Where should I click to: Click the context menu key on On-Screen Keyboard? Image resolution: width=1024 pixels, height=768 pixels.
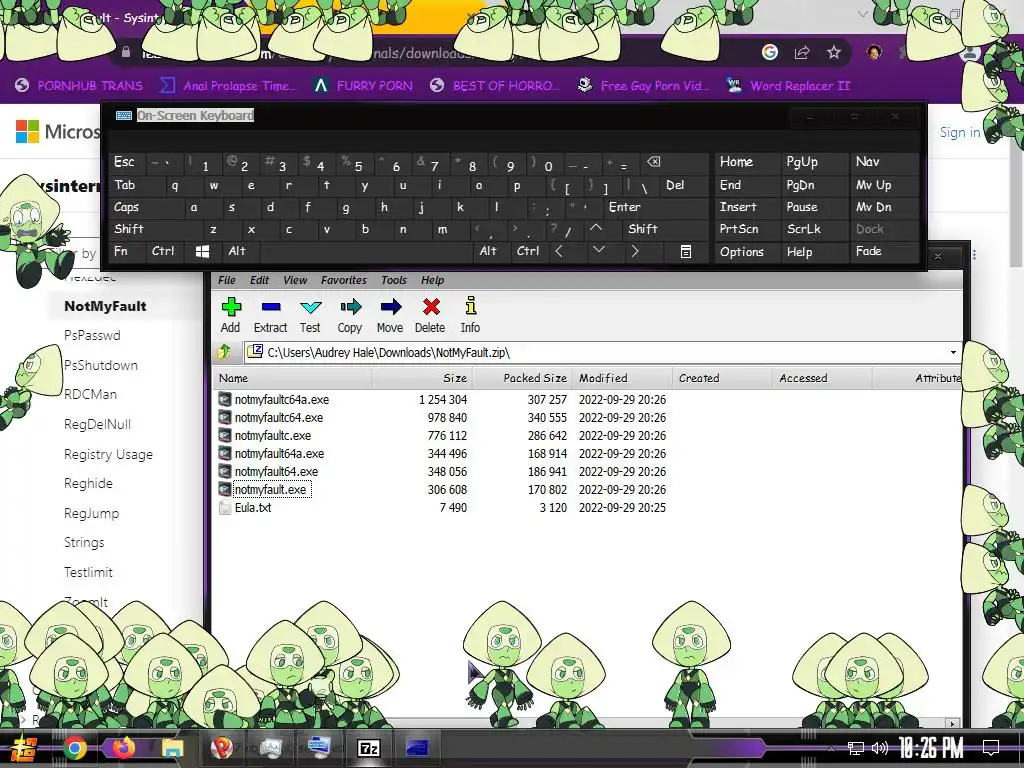(x=686, y=251)
